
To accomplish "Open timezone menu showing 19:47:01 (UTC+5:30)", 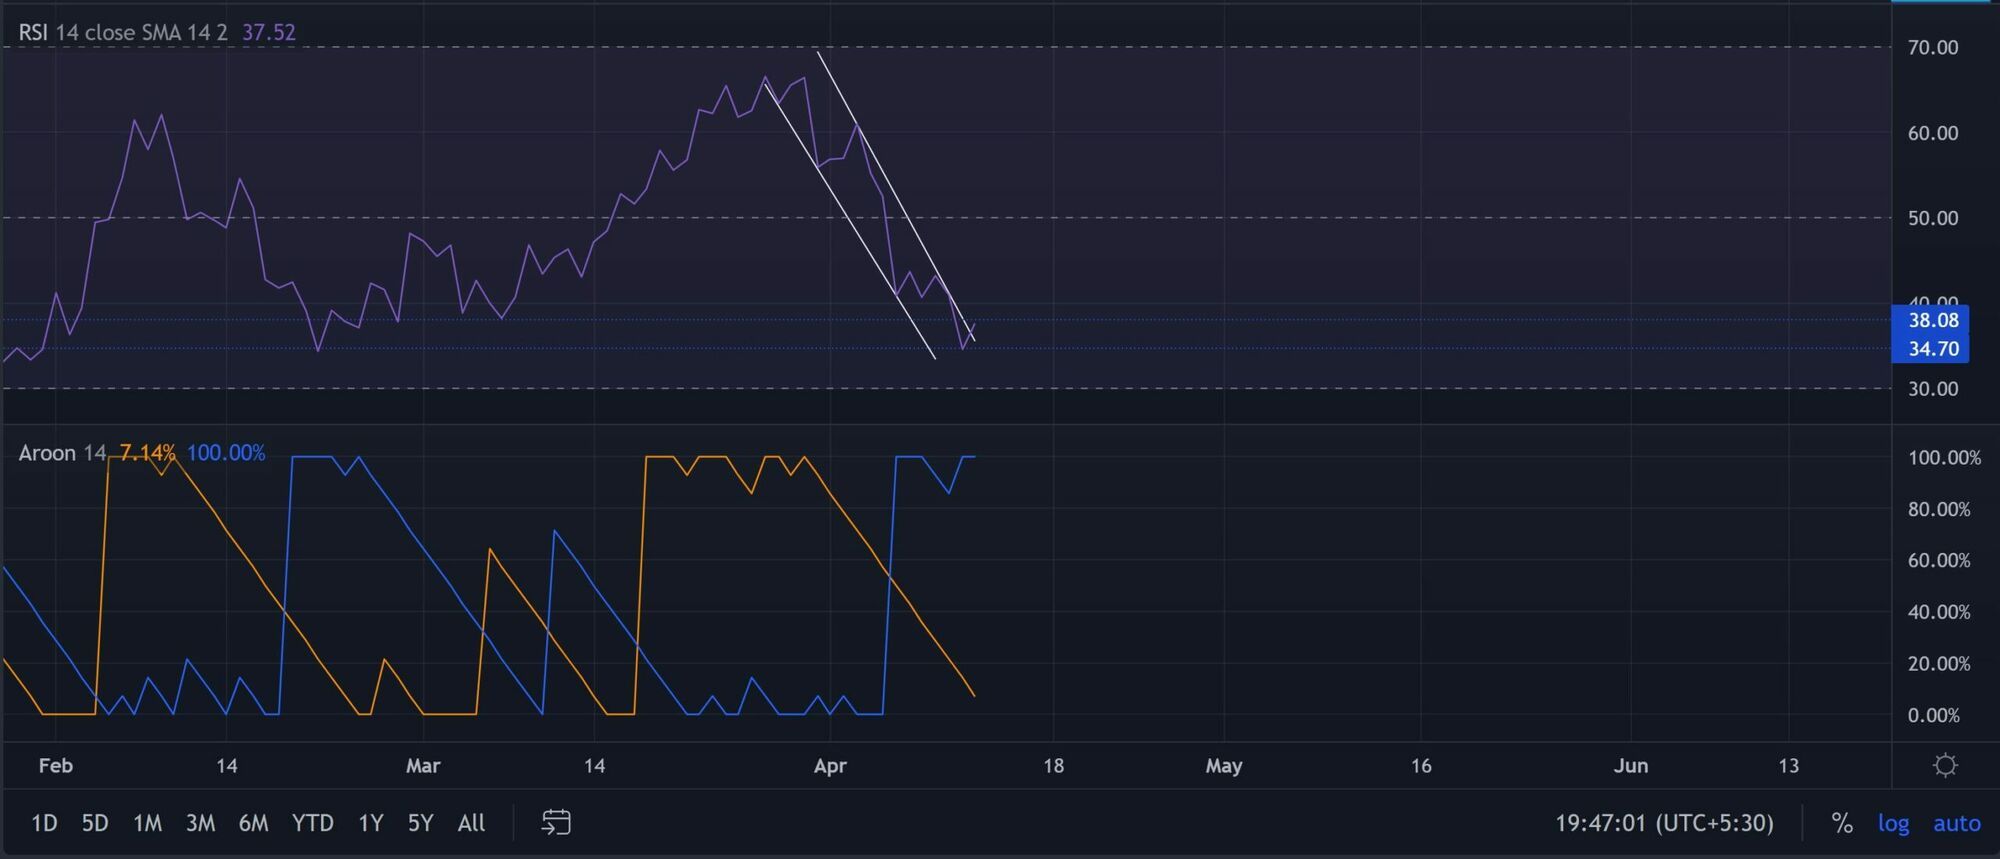I will 1664,823.
